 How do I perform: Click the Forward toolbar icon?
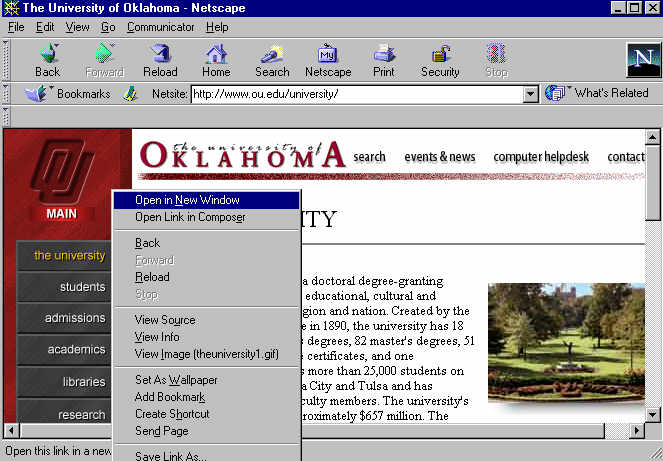tap(104, 53)
